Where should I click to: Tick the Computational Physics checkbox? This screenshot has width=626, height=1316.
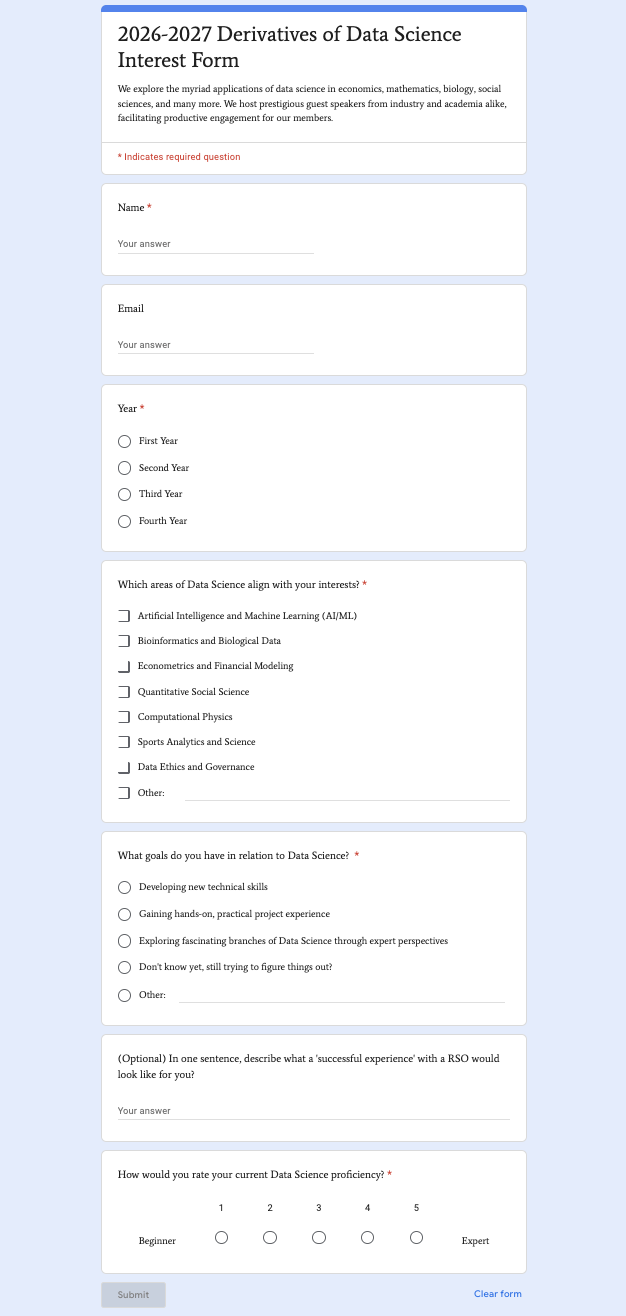(x=124, y=717)
